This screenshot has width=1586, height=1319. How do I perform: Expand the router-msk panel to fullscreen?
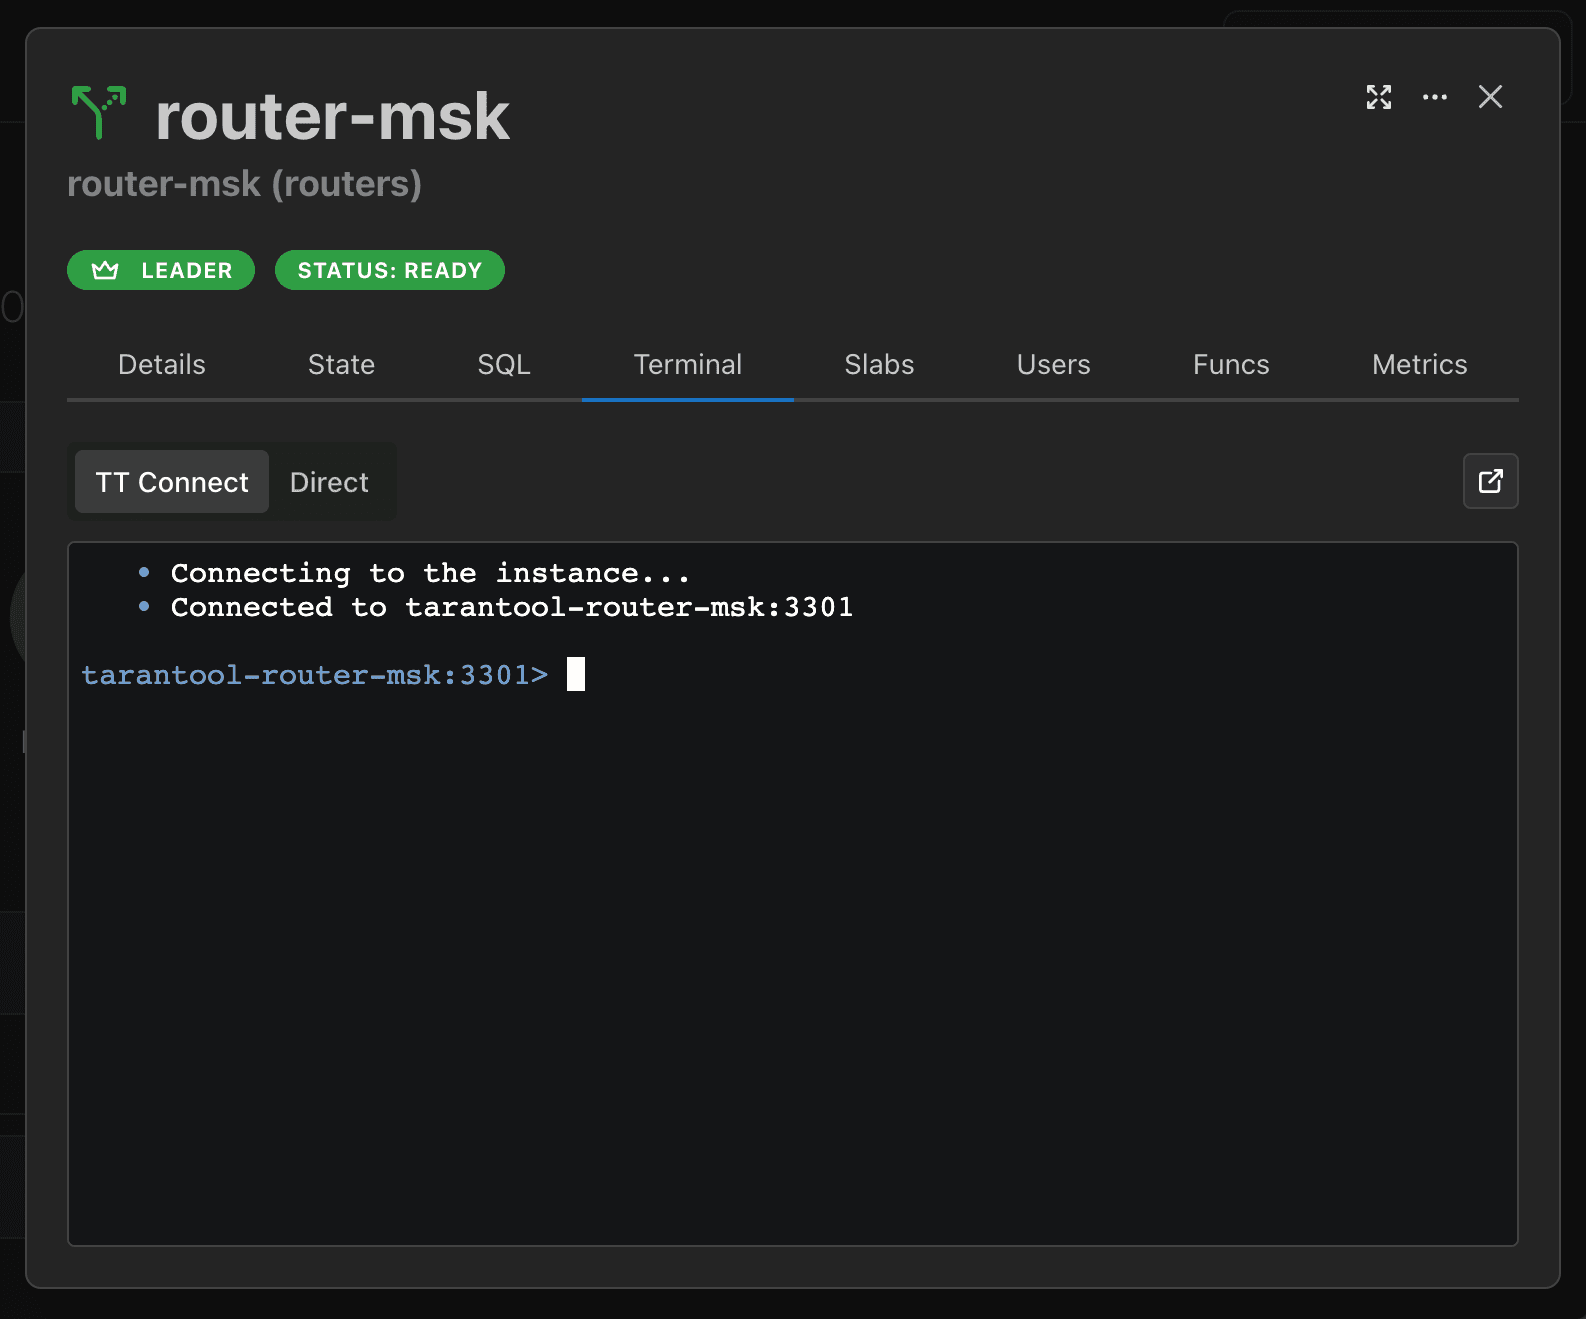click(1379, 97)
